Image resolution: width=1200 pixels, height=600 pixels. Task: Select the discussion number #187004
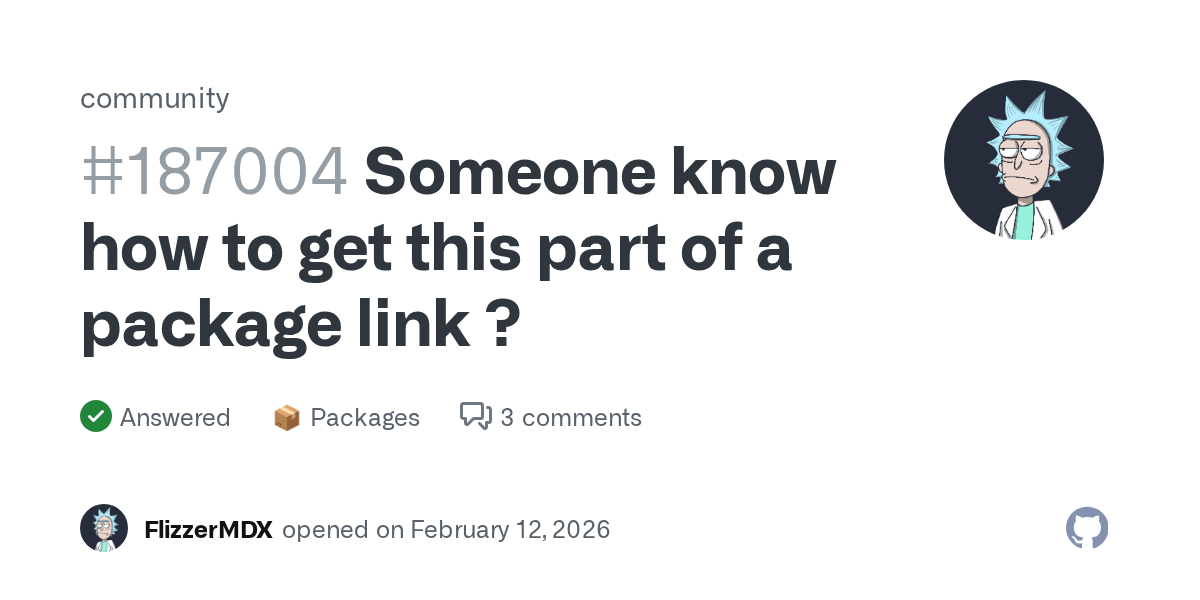[214, 172]
